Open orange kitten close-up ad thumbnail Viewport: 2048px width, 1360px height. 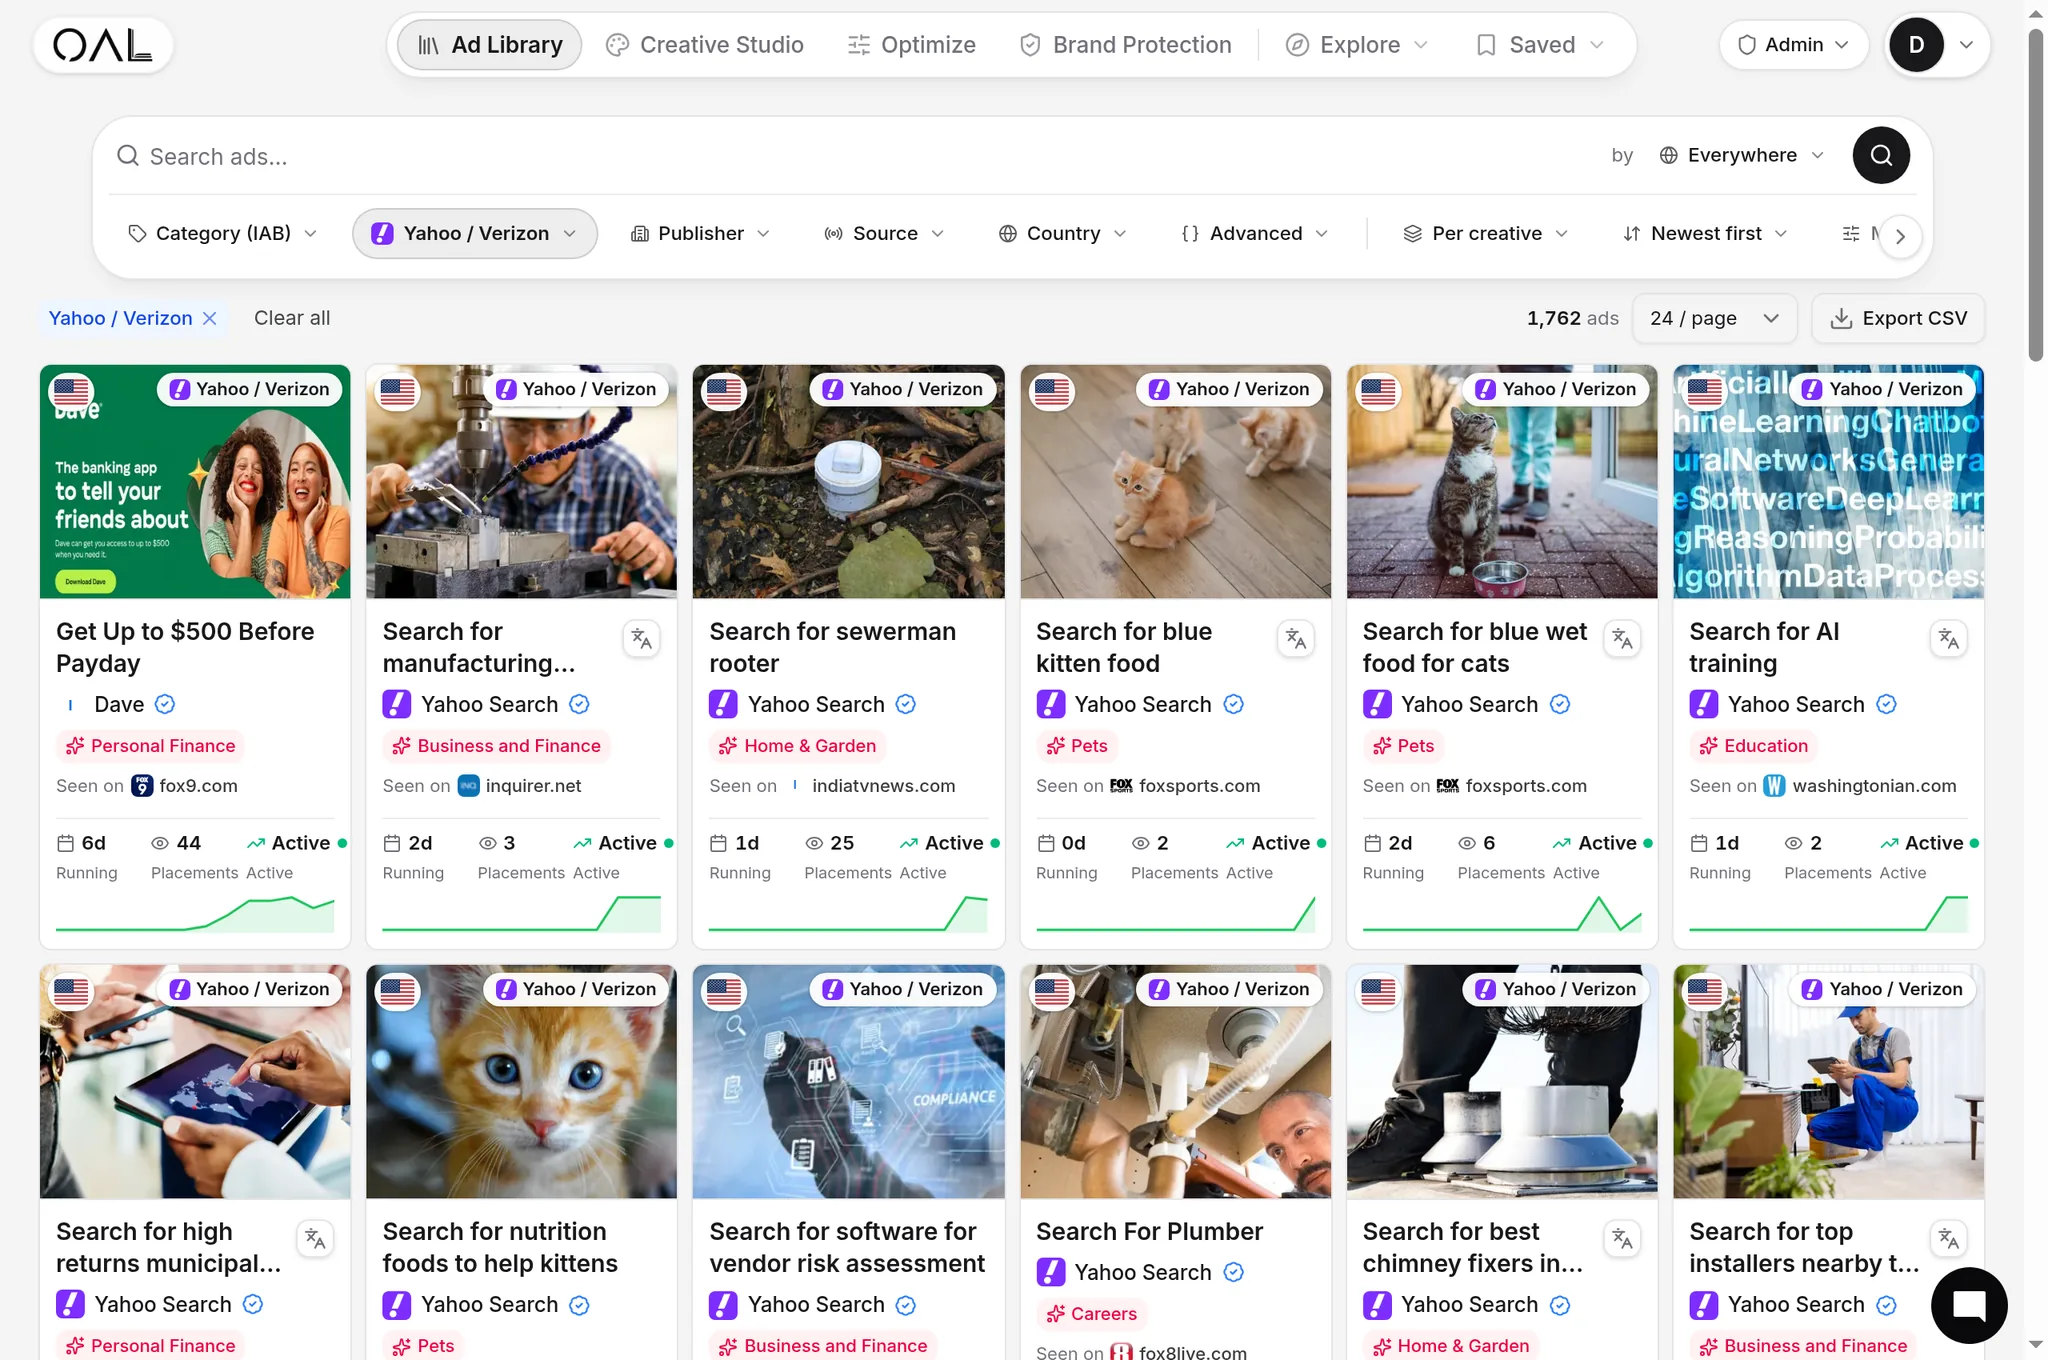(x=521, y=1082)
